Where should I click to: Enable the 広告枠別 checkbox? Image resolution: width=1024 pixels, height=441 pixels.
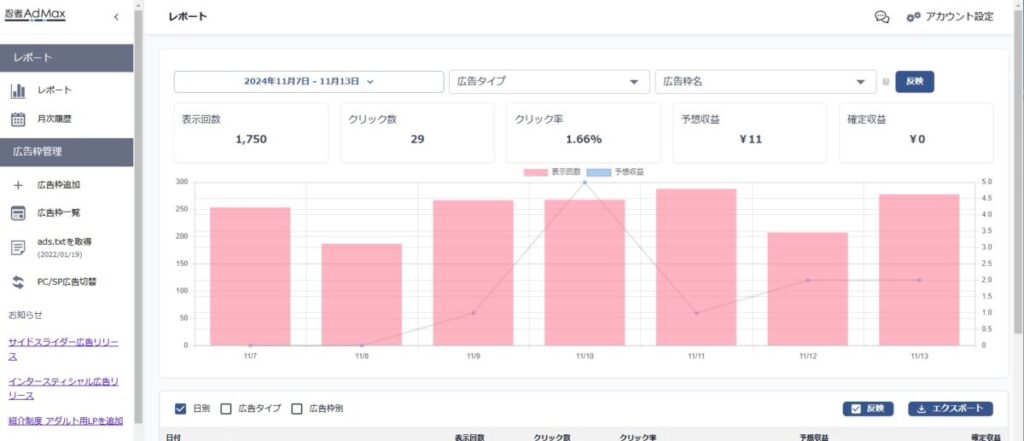296,408
